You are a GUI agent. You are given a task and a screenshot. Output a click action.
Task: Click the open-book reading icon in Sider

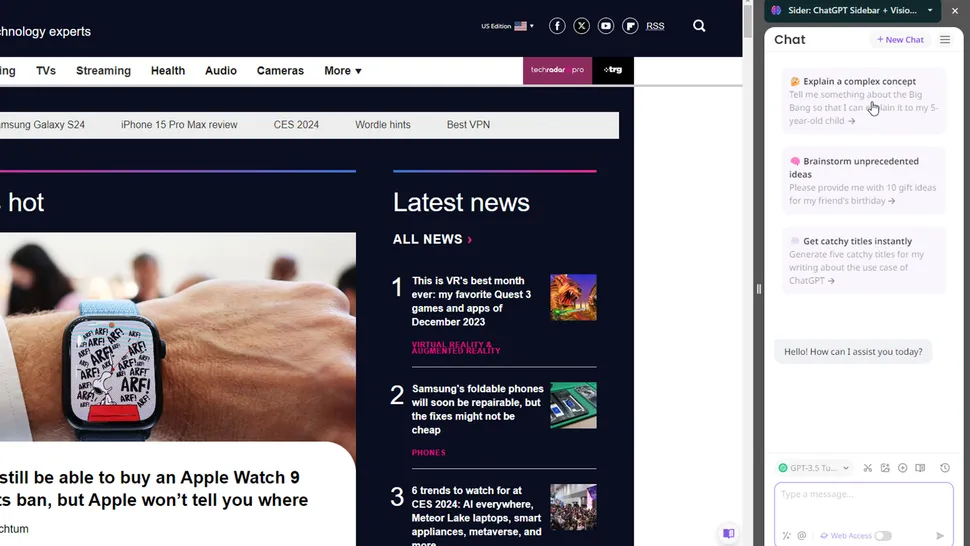(920, 468)
